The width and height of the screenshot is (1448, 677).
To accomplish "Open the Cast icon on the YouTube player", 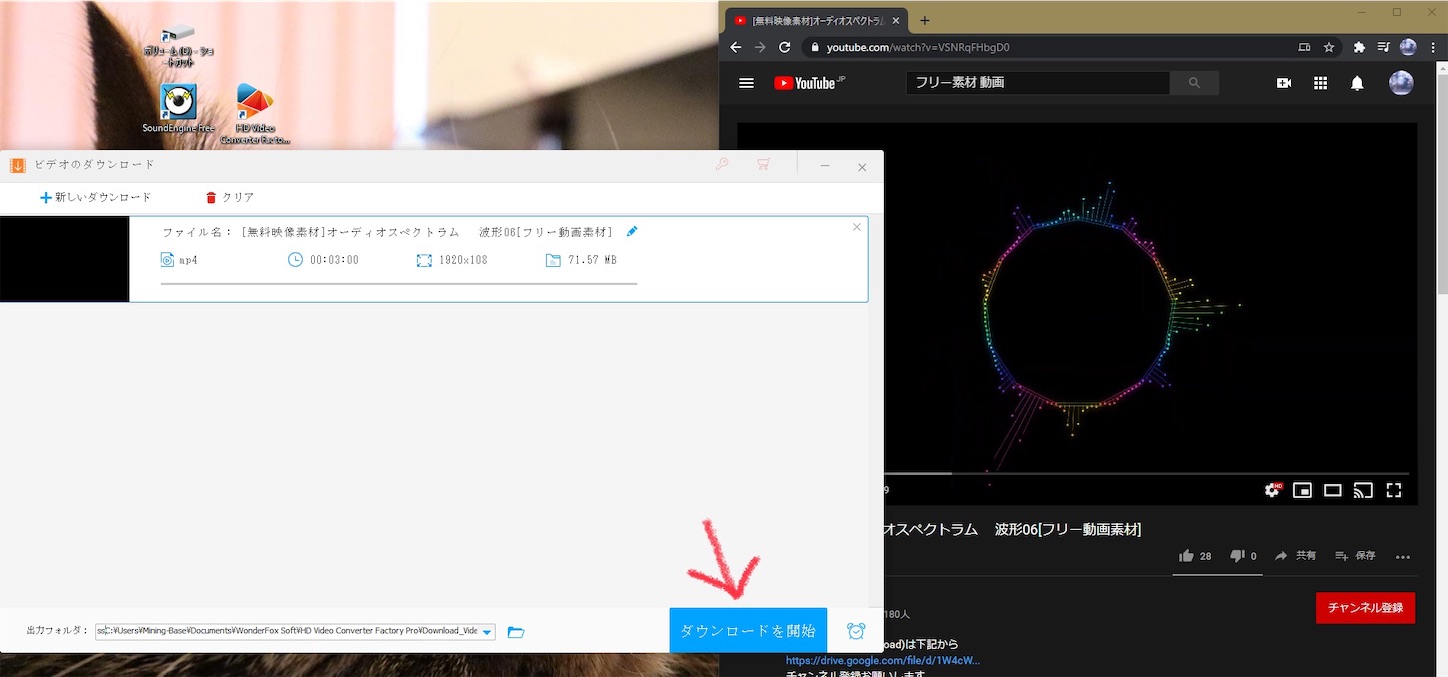I will (1363, 490).
